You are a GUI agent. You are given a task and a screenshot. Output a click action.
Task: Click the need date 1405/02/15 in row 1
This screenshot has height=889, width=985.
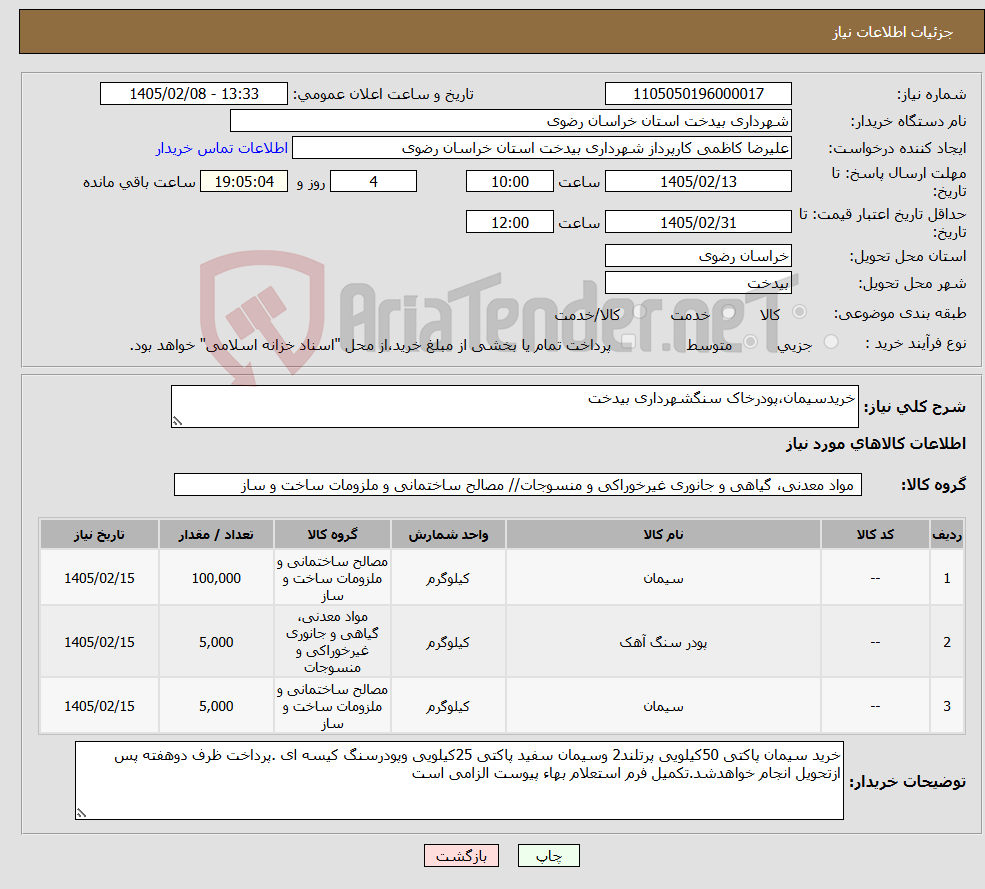coord(99,578)
